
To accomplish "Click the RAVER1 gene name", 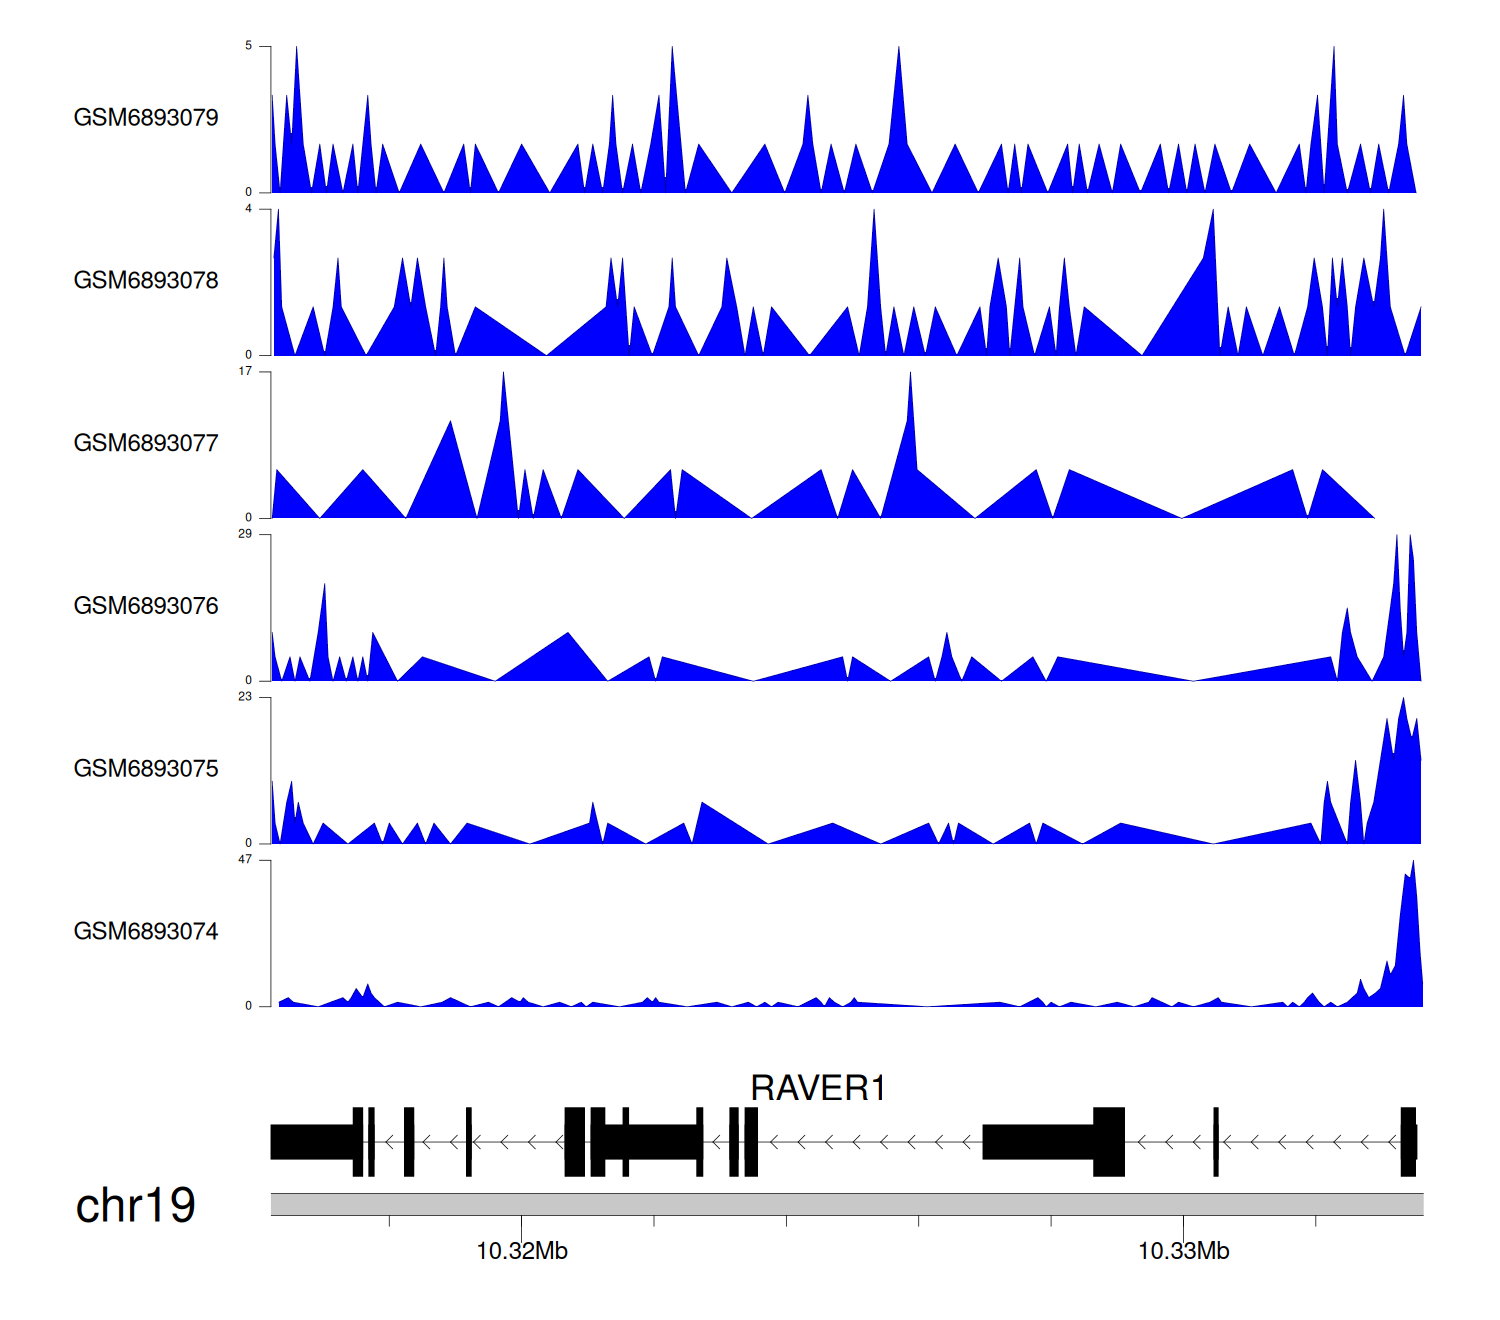I will 818,1088.
